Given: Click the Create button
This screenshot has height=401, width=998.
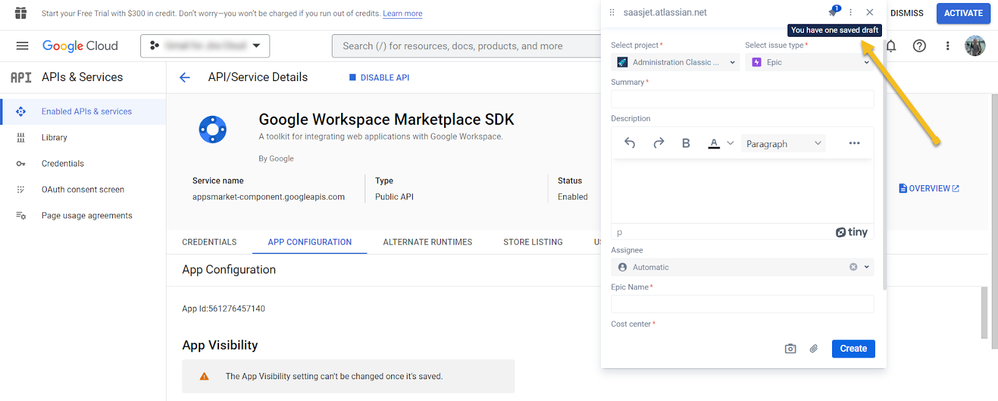Looking at the screenshot, I should pyautogui.click(x=853, y=348).
